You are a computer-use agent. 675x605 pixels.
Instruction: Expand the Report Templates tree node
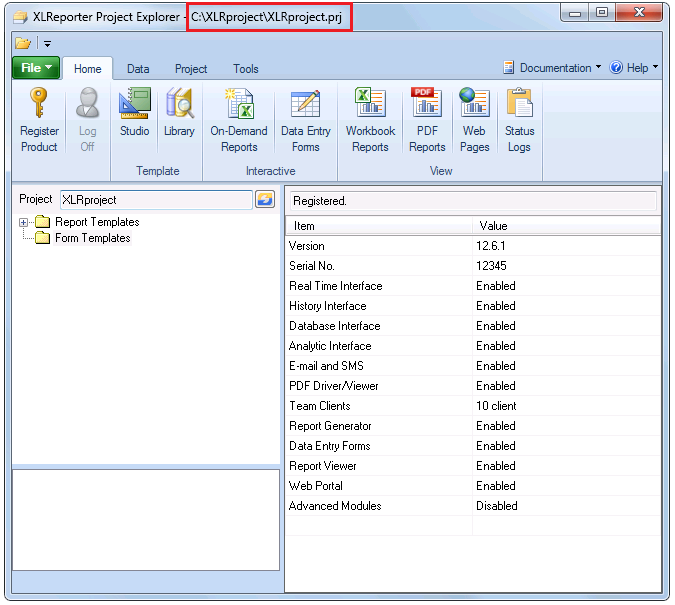pos(23,222)
